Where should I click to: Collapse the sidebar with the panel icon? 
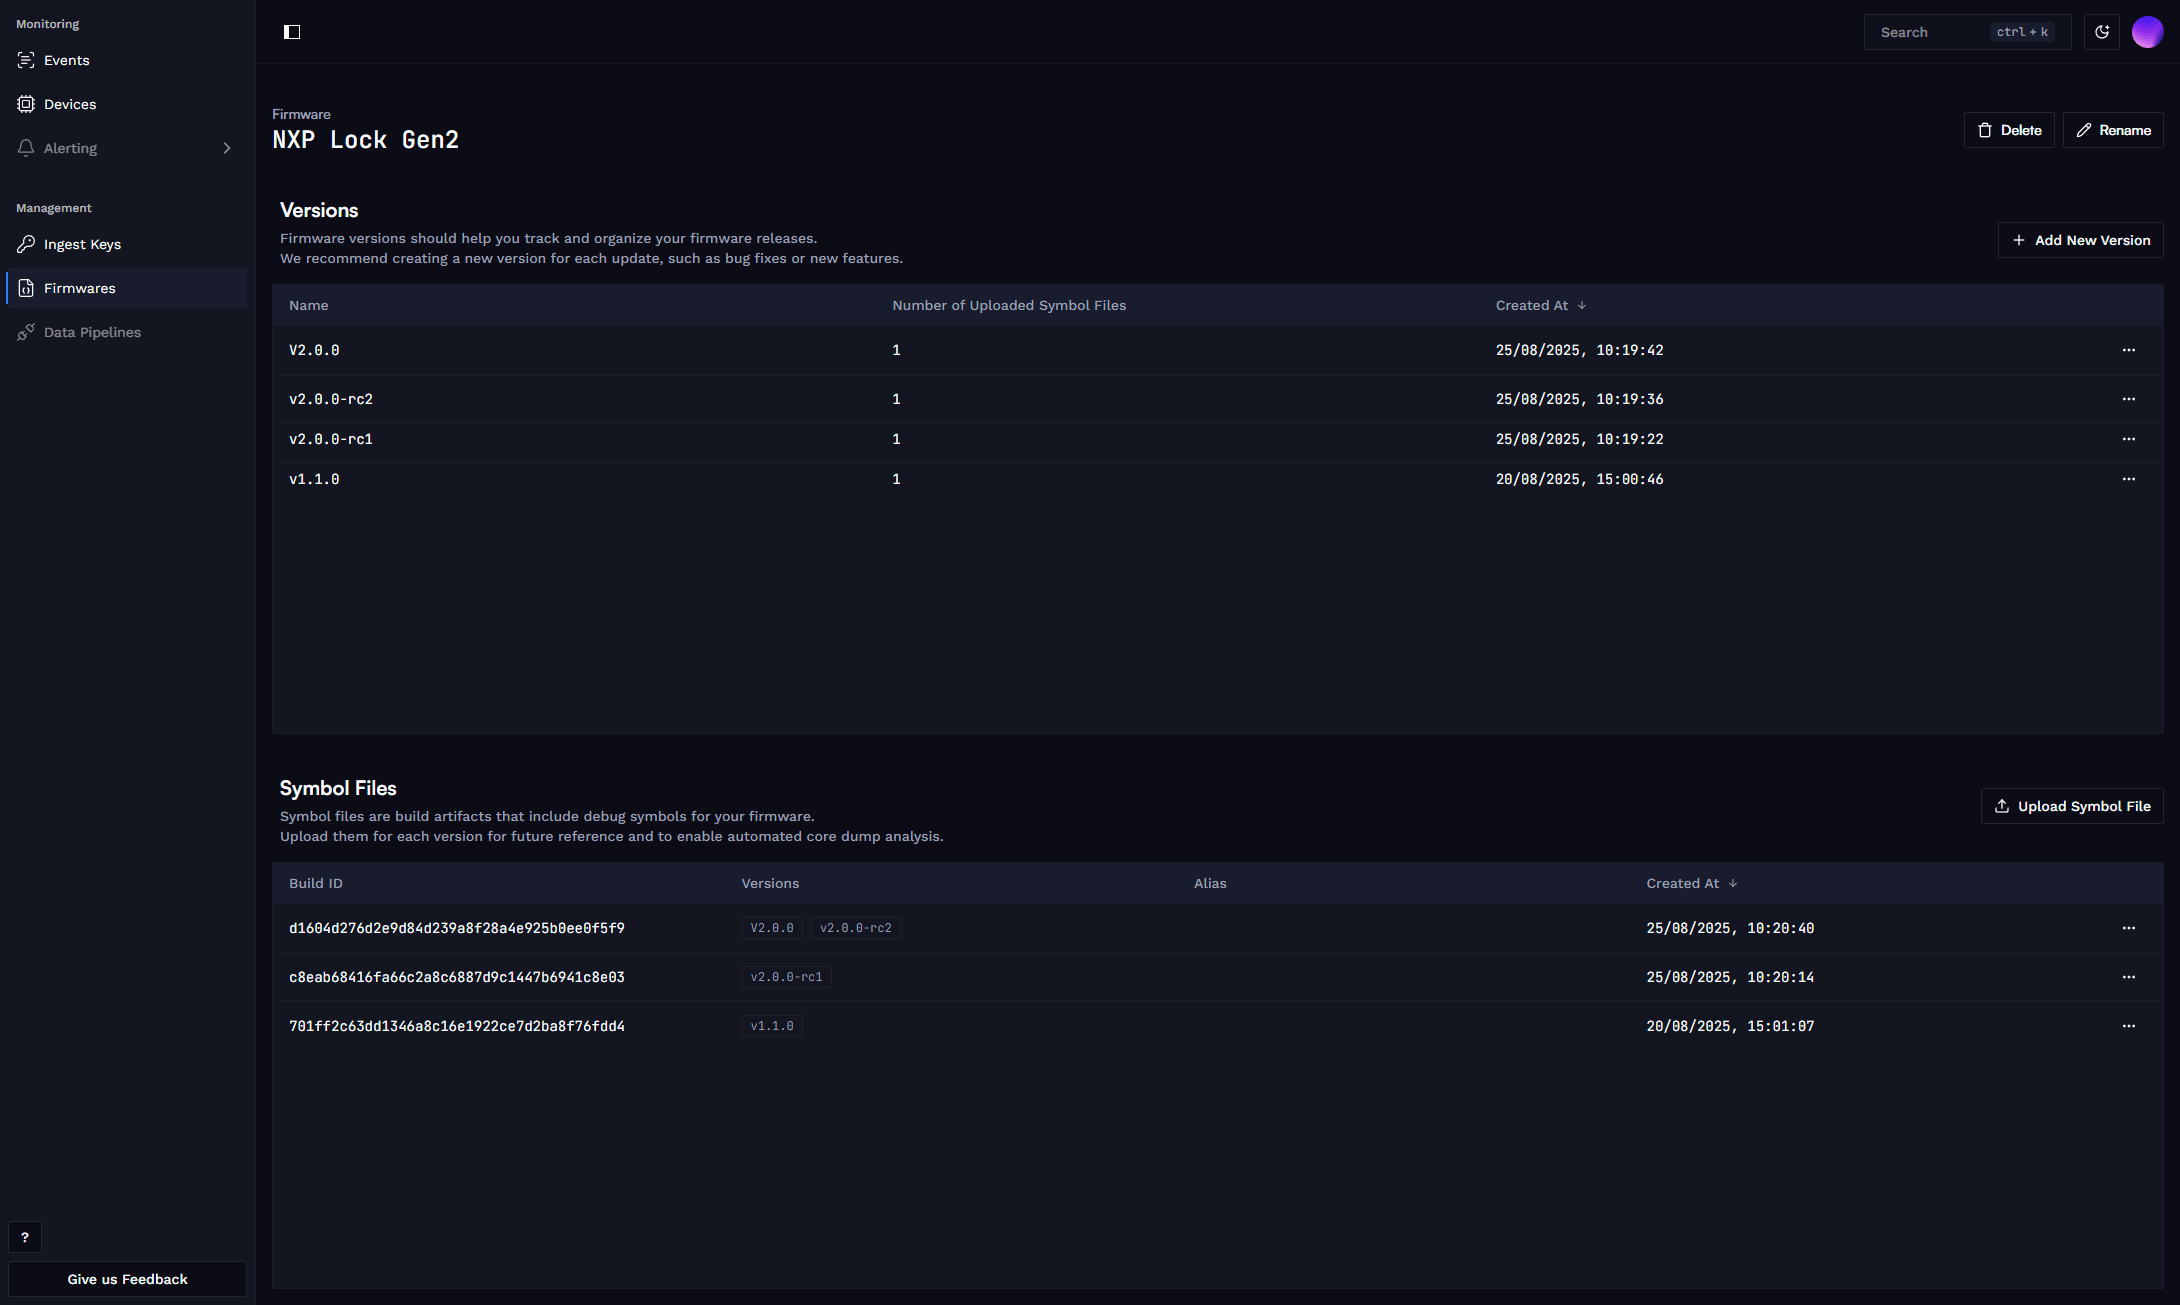pos(292,32)
